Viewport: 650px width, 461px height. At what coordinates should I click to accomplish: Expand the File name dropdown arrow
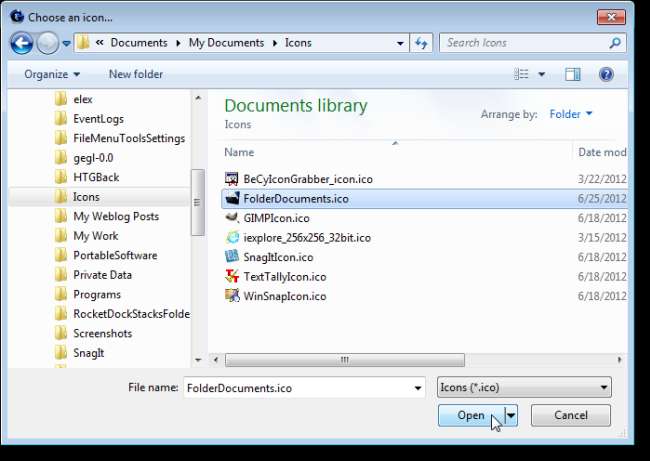(x=418, y=388)
